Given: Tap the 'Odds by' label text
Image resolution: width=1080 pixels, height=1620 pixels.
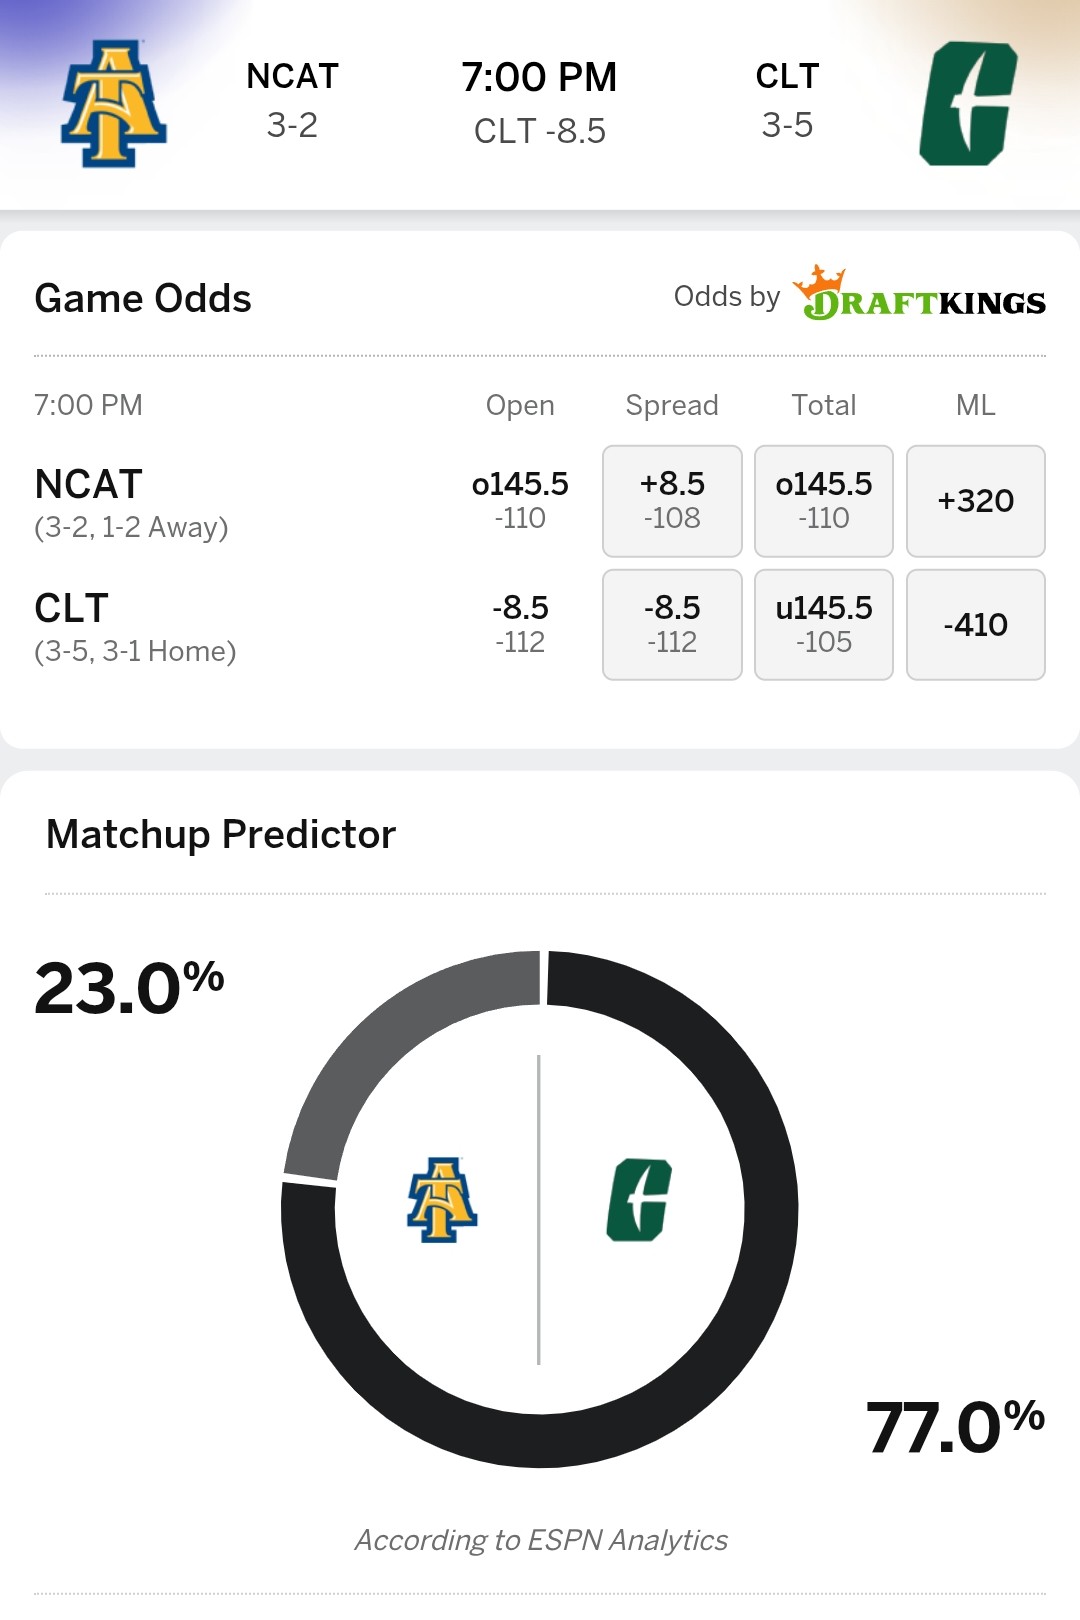Looking at the screenshot, I should tap(726, 297).
